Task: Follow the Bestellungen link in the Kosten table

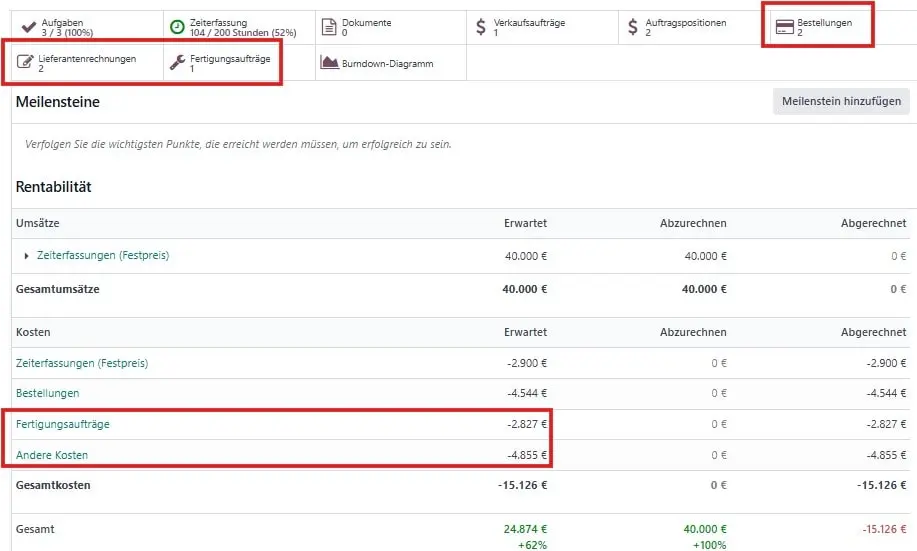Action: point(47,393)
